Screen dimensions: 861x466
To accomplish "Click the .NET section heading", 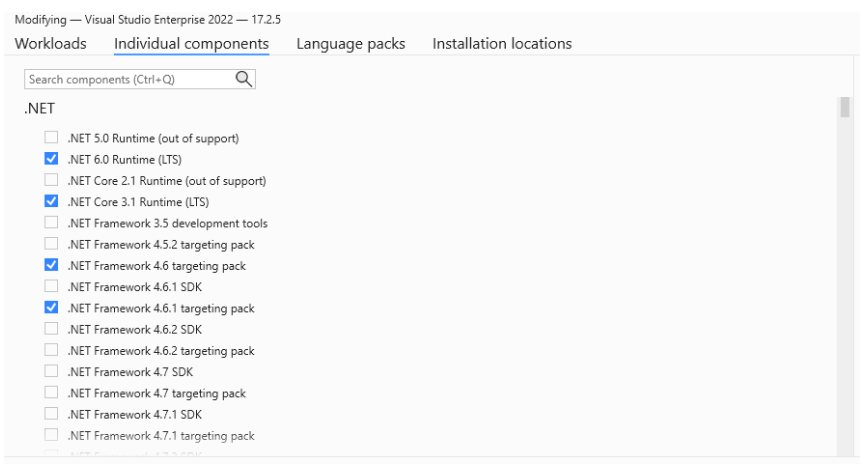I will click(40, 108).
